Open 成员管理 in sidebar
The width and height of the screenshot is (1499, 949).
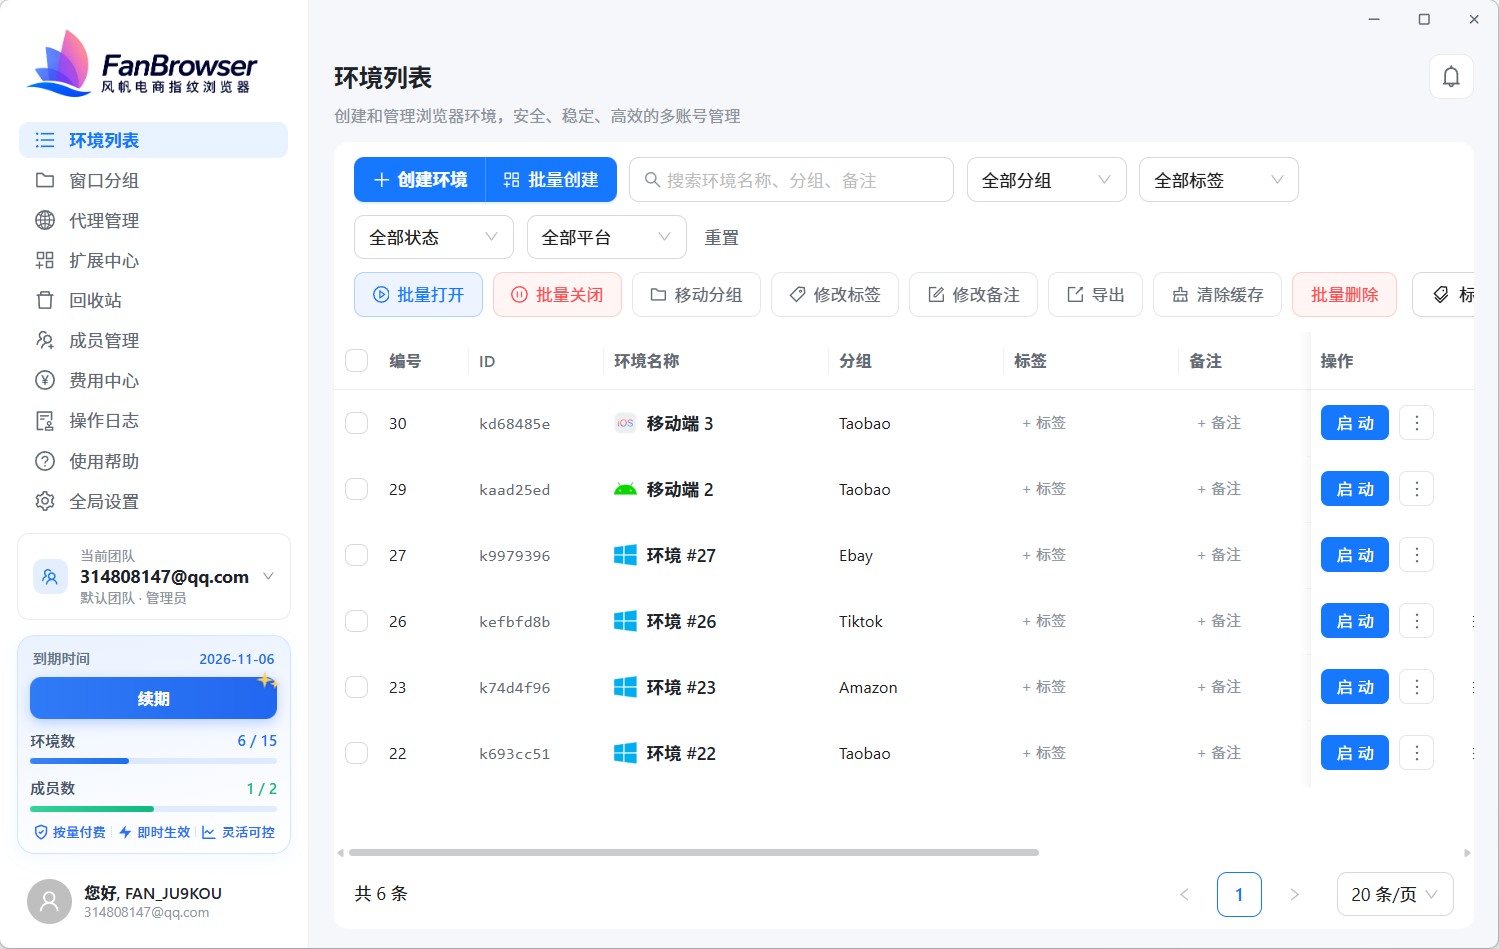tap(153, 340)
